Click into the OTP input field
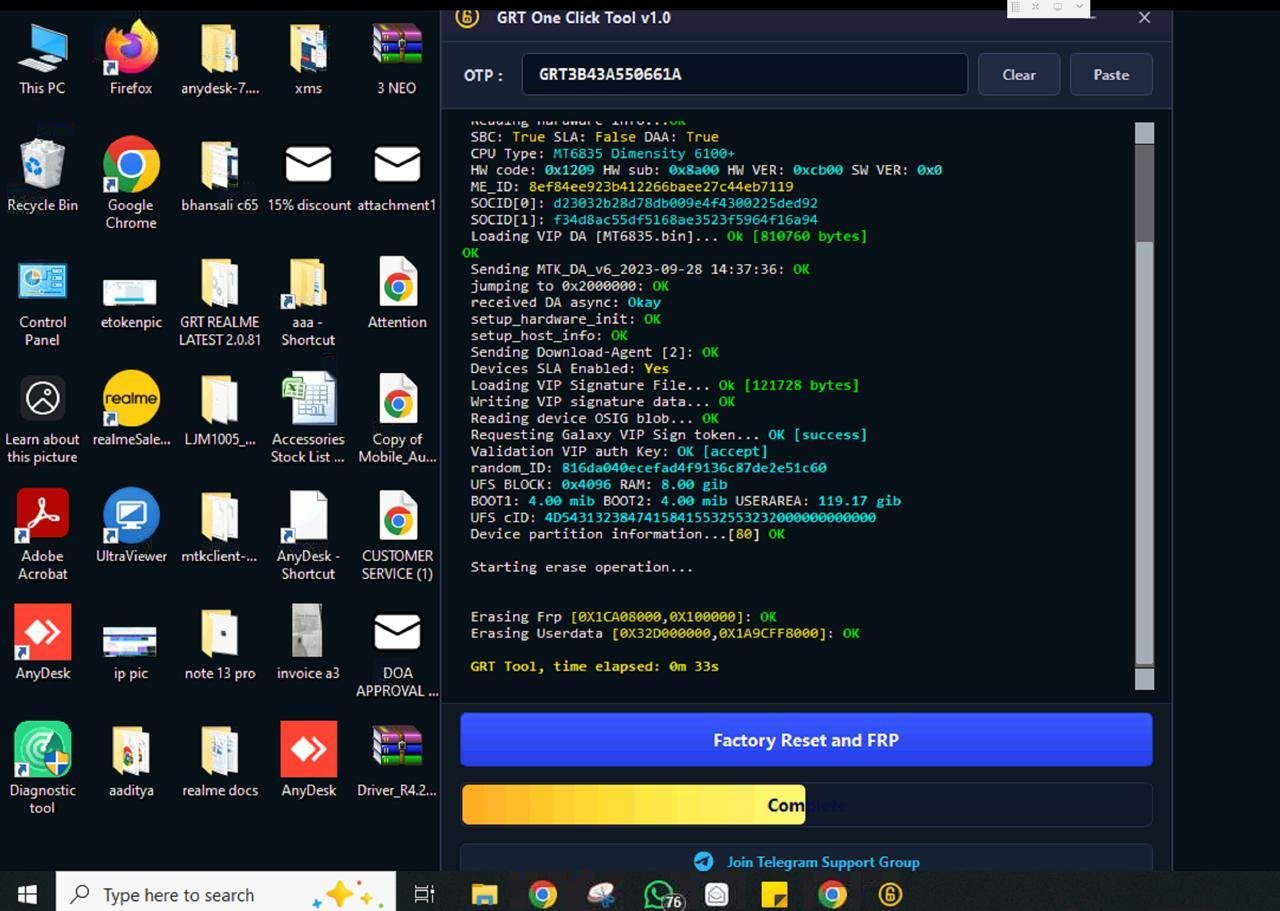The image size is (1280, 911). [x=744, y=75]
